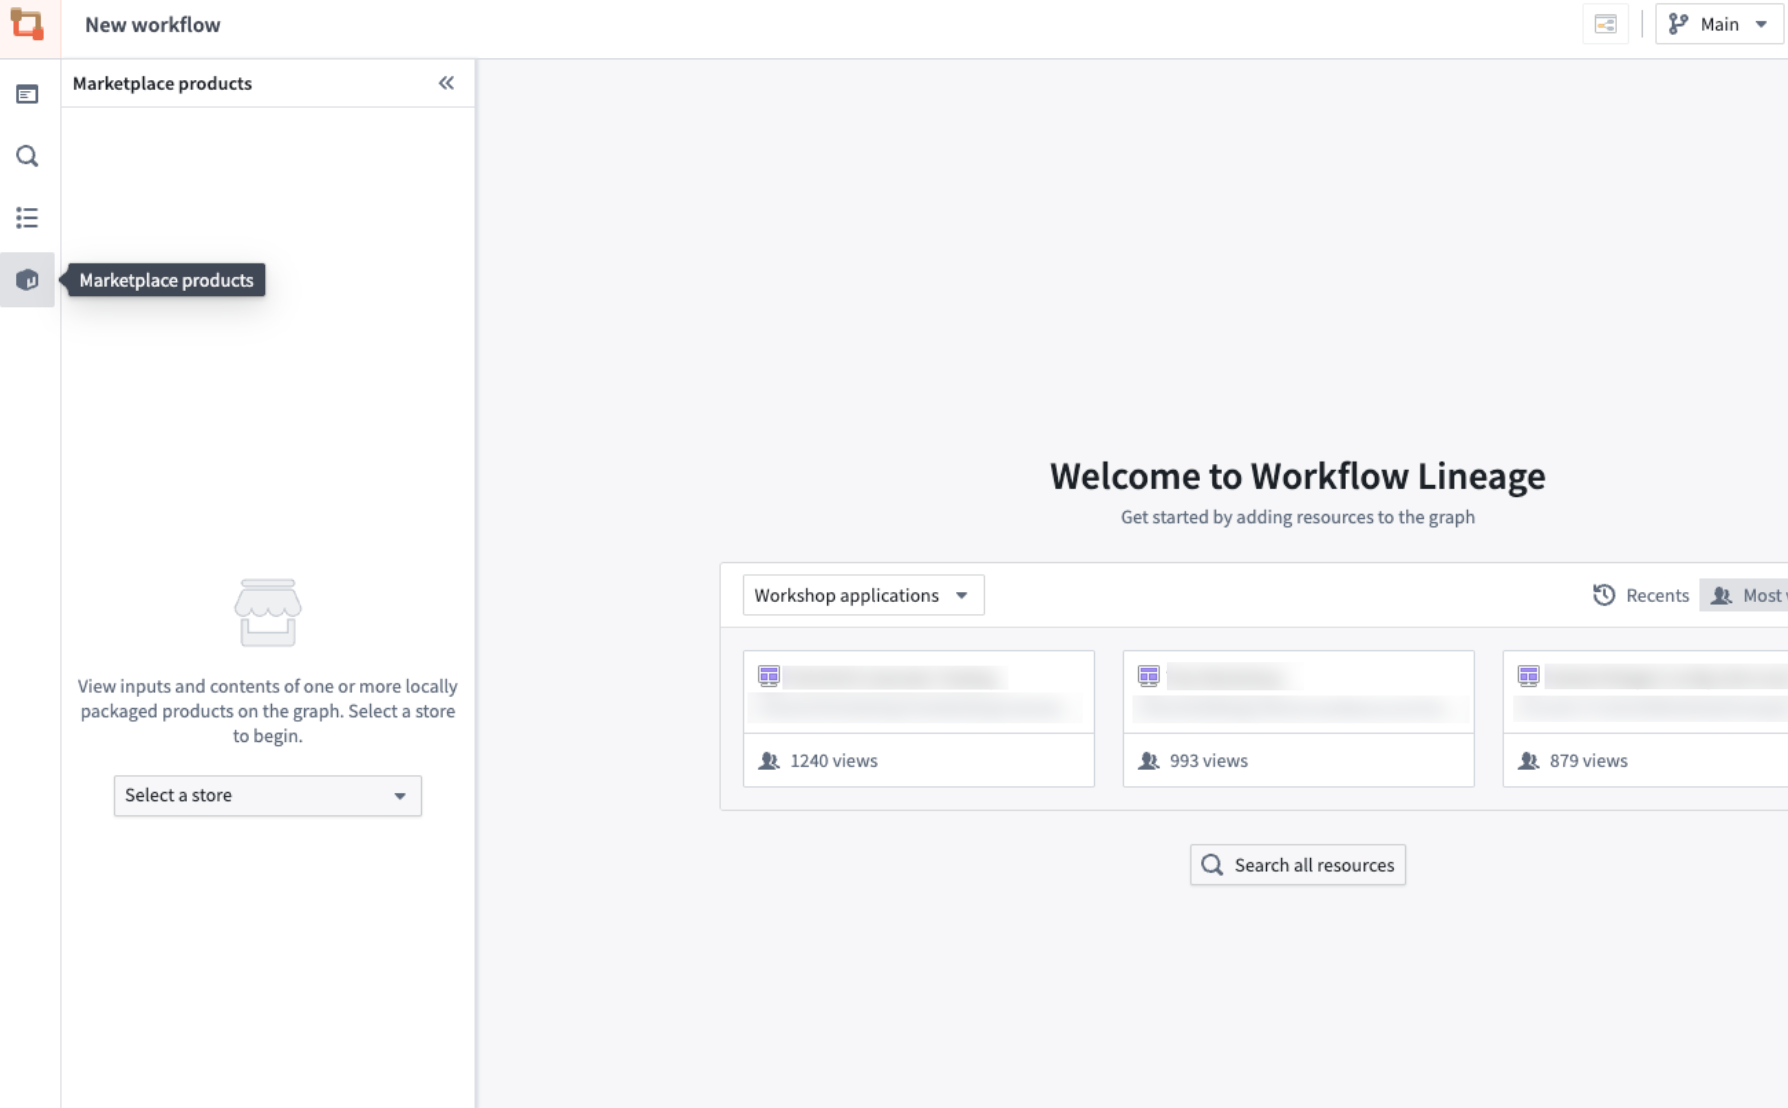Click the Search all resources button
This screenshot has height=1108, width=1788.
point(1297,864)
